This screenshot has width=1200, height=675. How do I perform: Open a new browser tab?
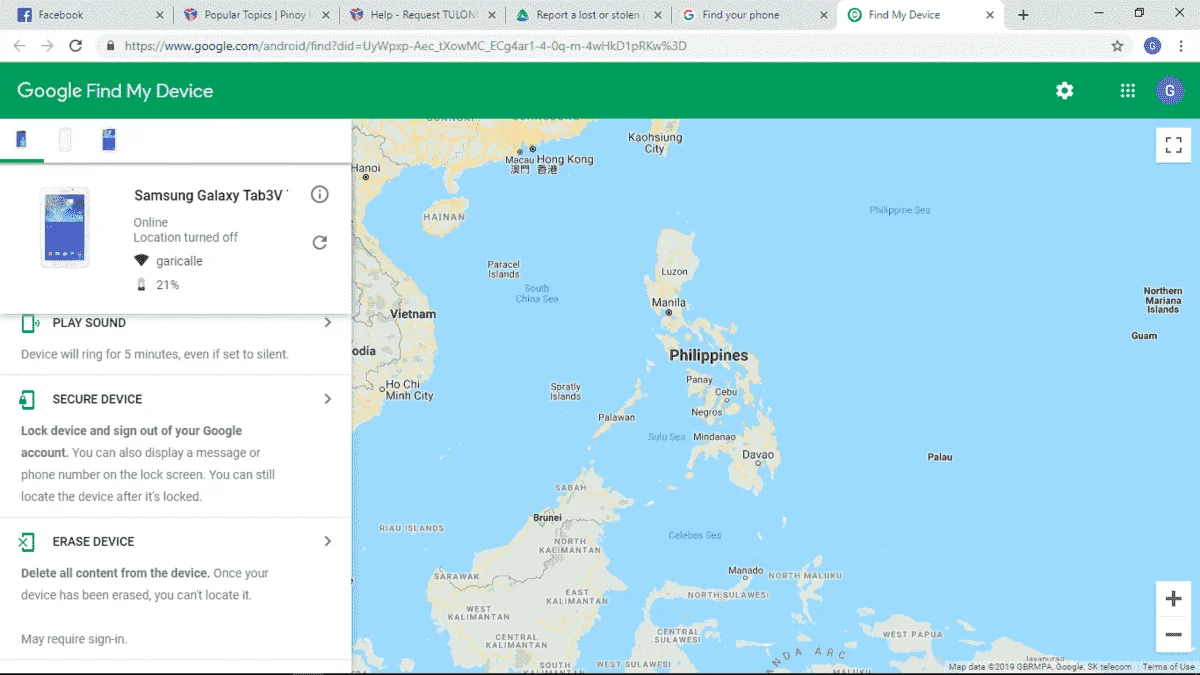[1023, 15]
